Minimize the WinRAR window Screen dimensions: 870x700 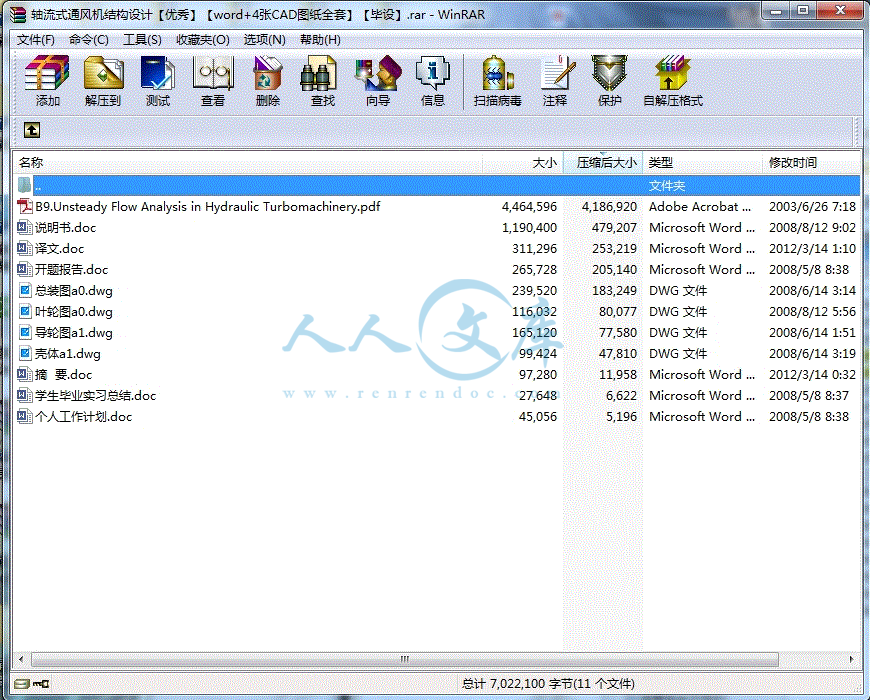[776, 11]
